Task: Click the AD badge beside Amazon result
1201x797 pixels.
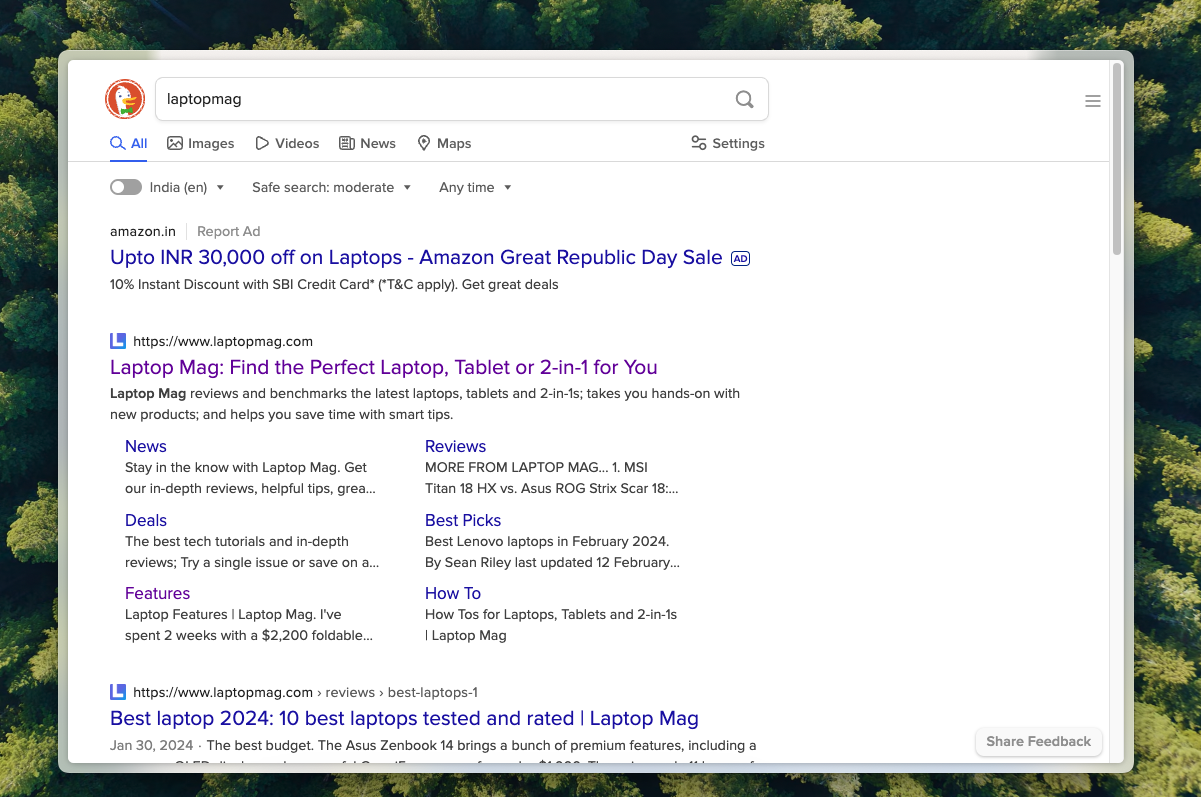Action: tap(740, 258)
